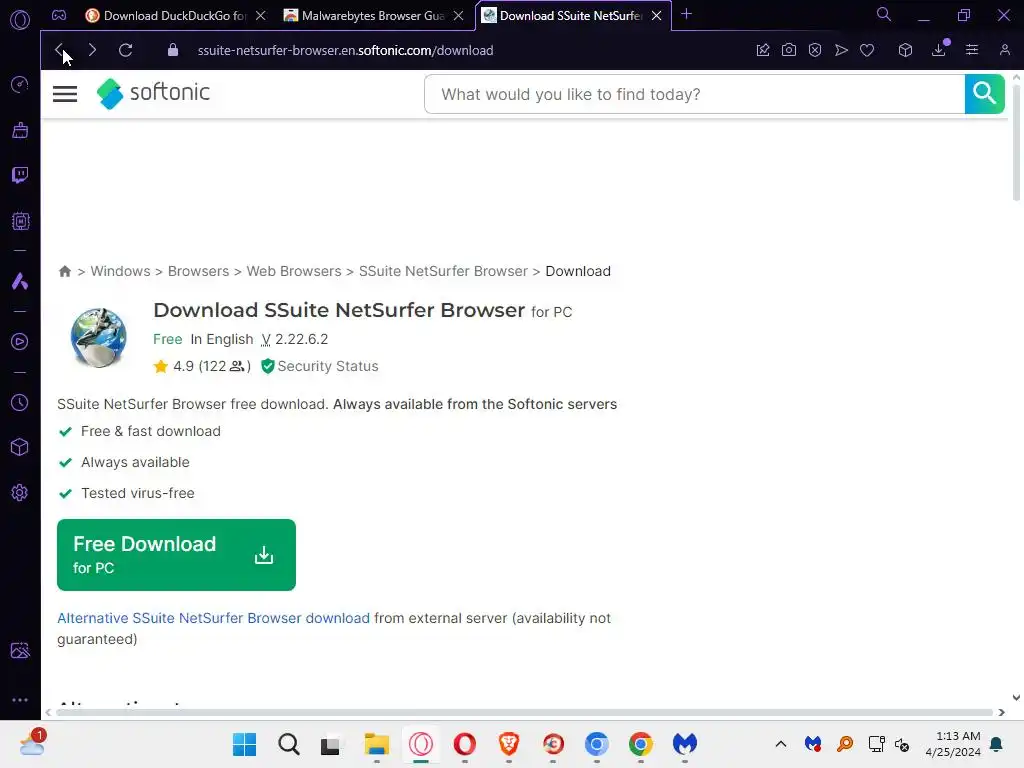Open History clock icon in sidebar
Screen dimensions: 1024x768
(x=20, y=402)
